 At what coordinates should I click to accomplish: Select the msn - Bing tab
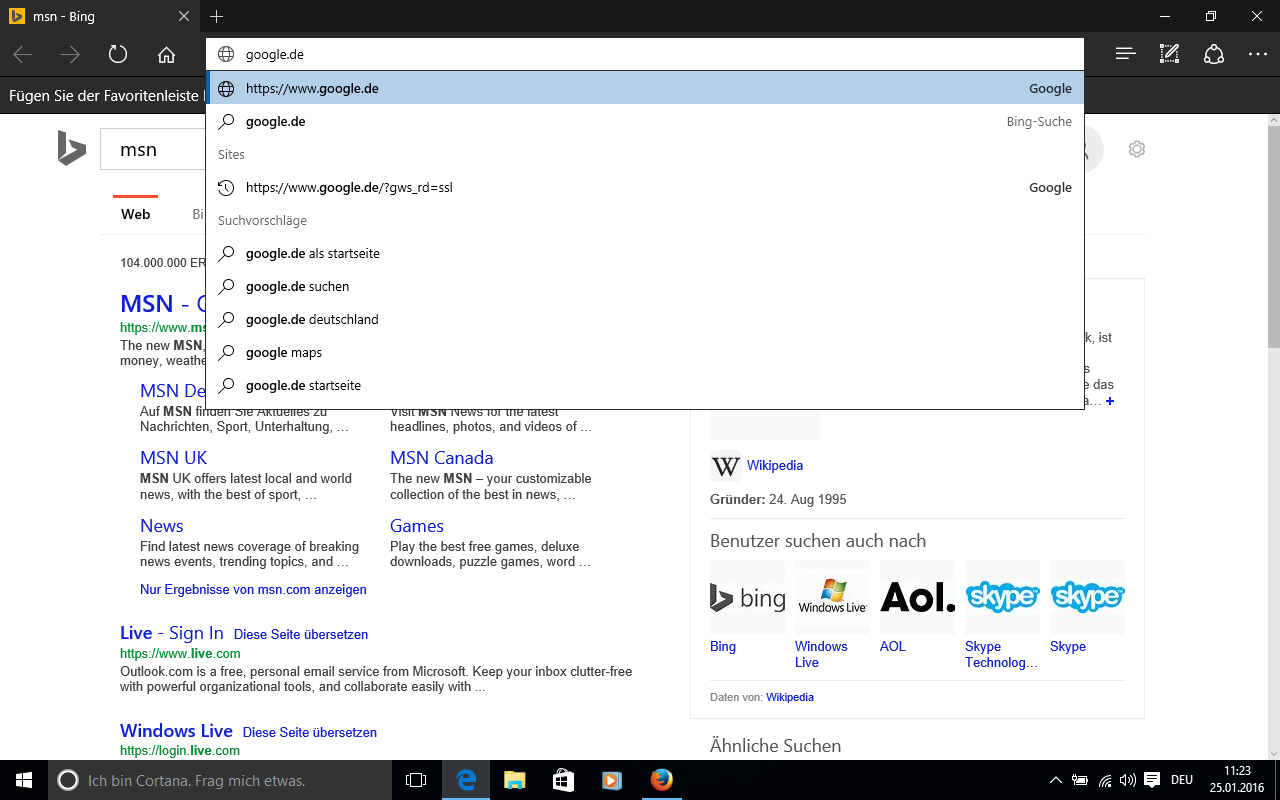click(x=100, y=16)
